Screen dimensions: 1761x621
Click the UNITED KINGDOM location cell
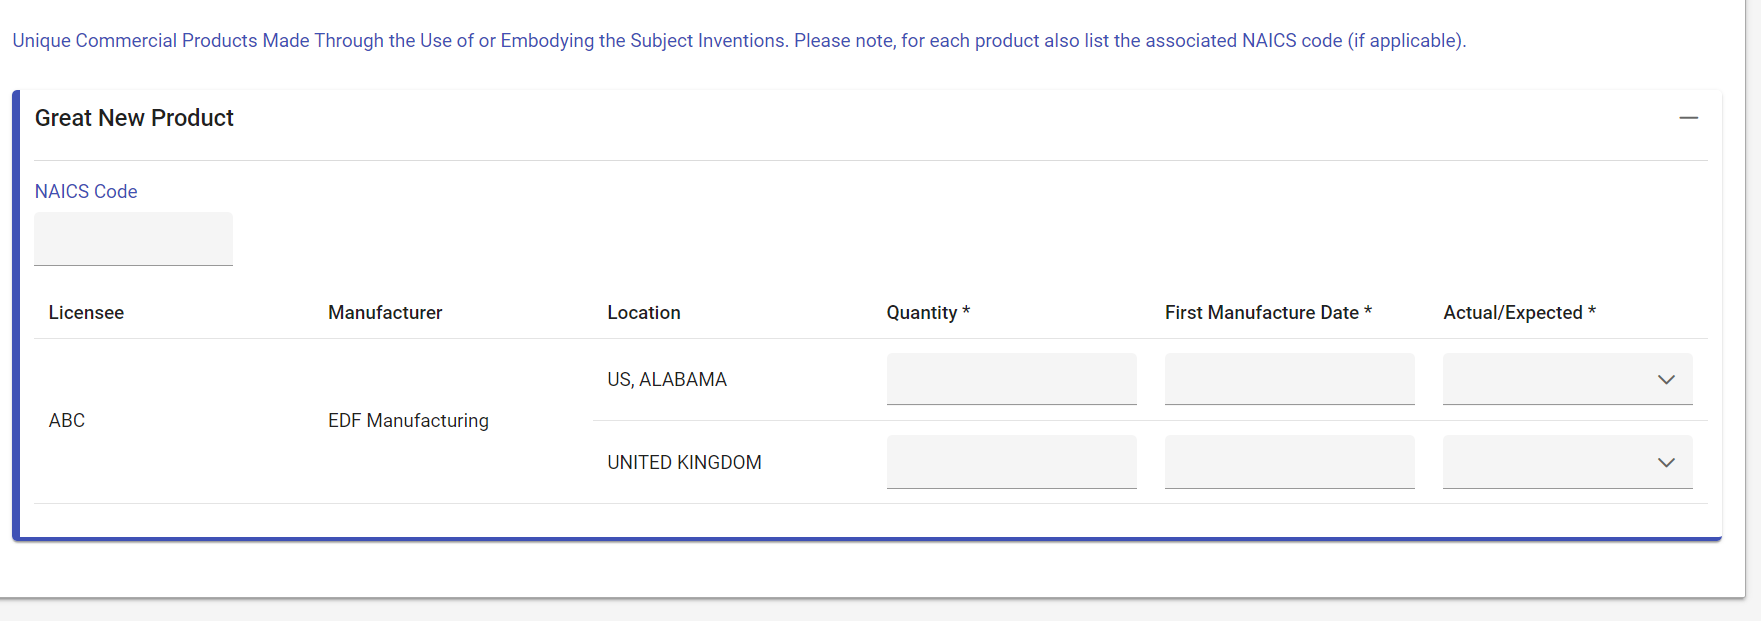684,463
